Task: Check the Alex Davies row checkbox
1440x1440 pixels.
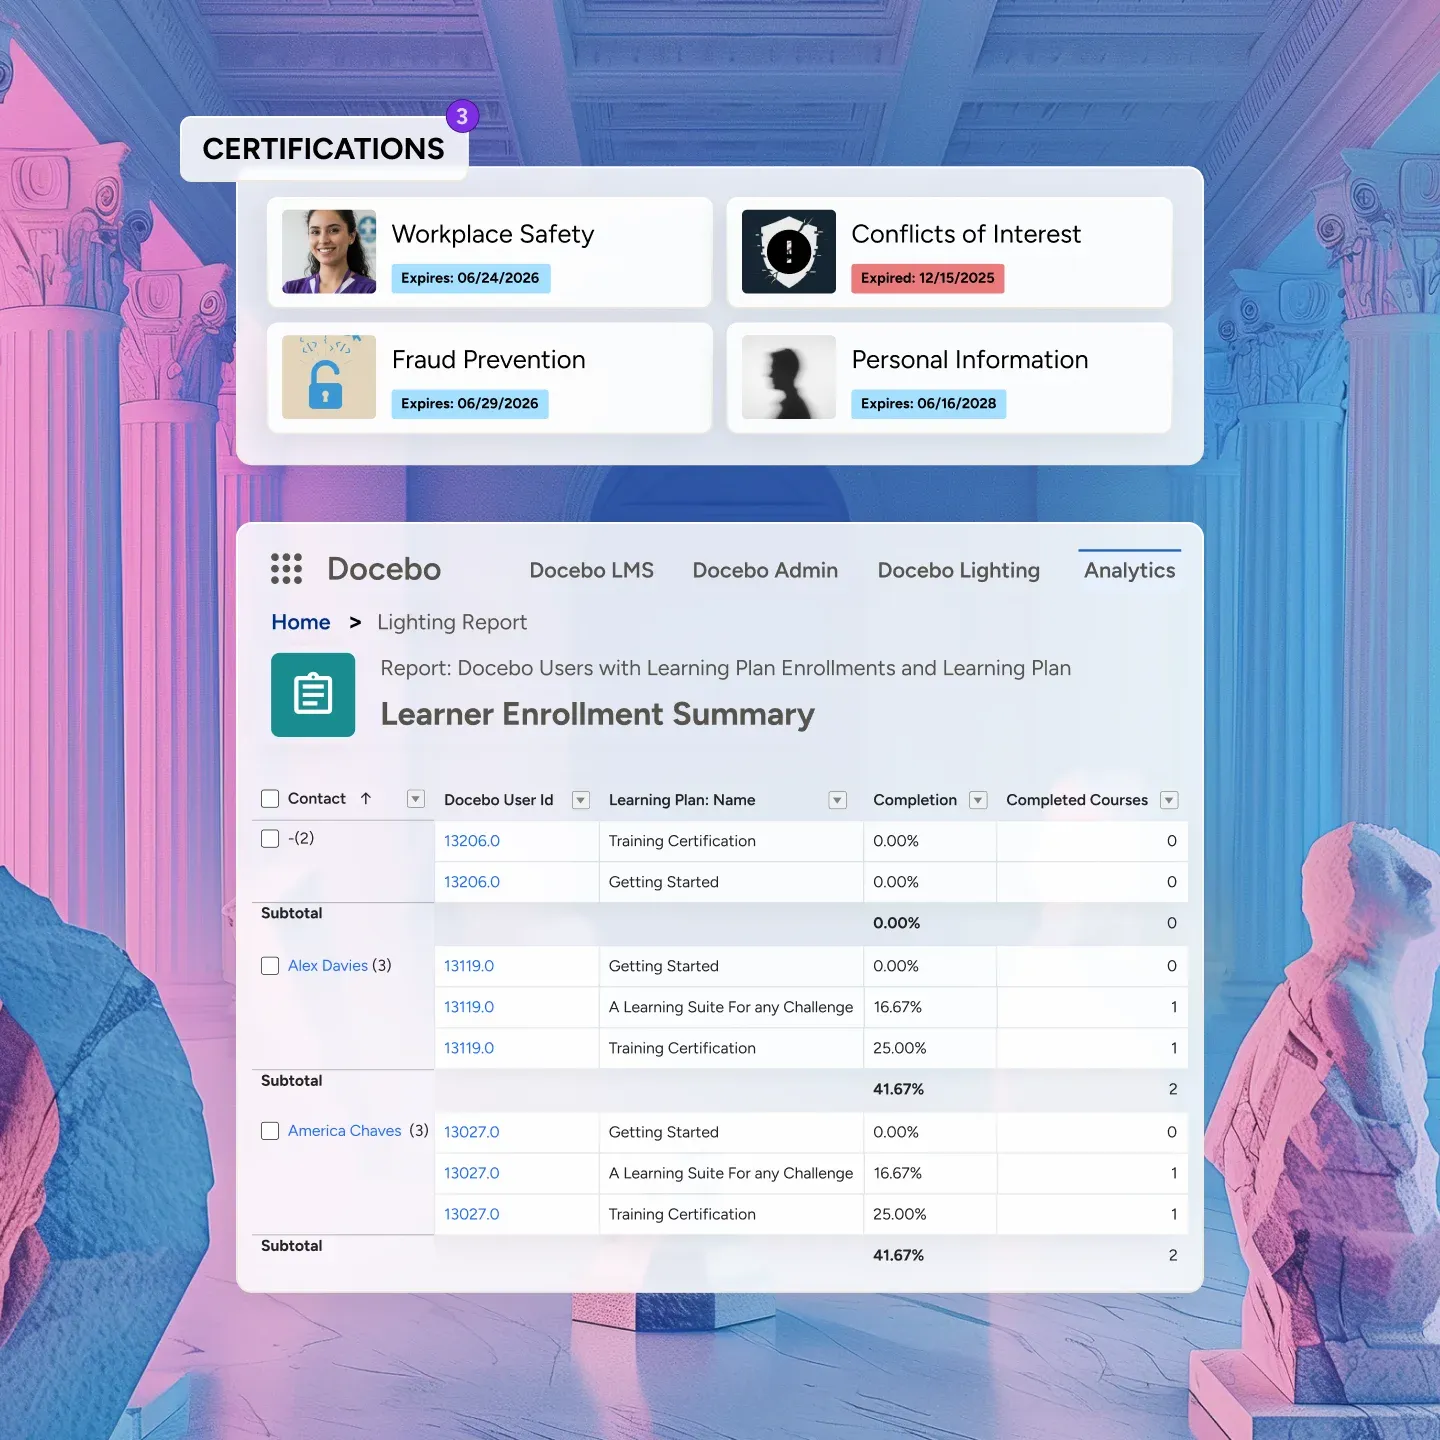Action: (270, 965)
